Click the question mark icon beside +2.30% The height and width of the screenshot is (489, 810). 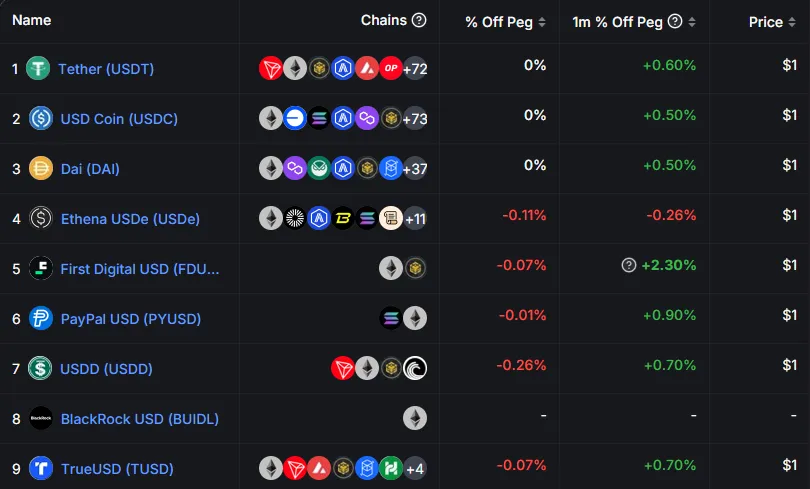629,266
